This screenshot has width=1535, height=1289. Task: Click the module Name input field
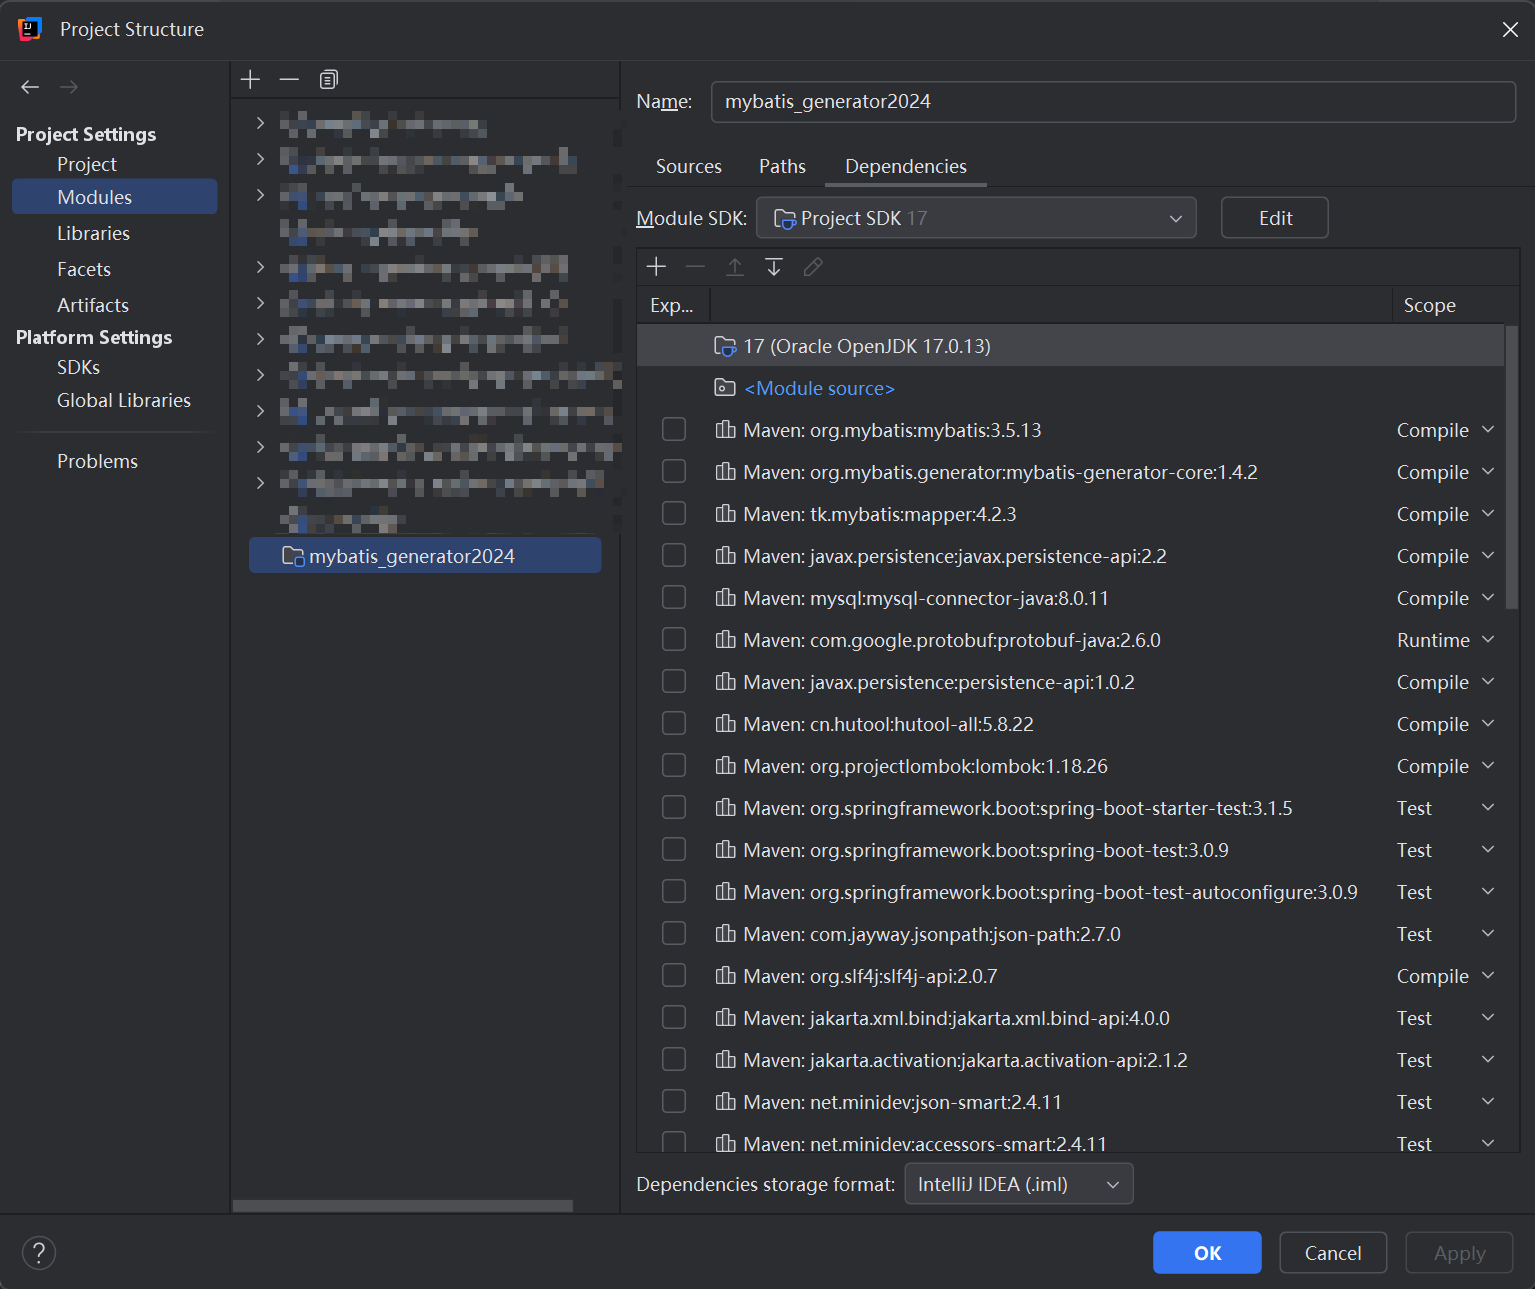1113,102
